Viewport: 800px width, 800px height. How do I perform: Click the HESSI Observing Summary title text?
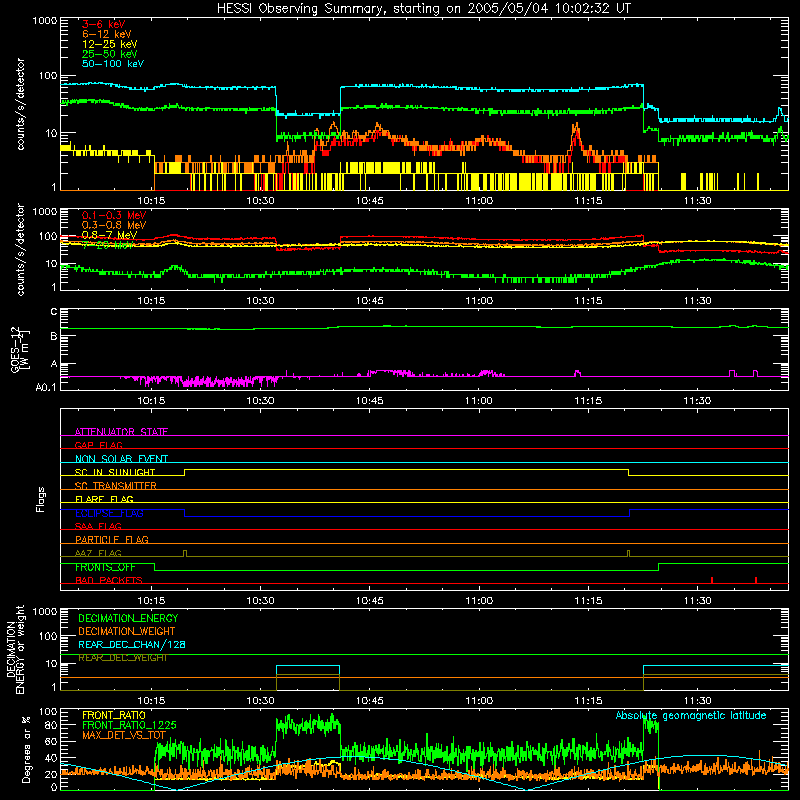pos(423,8)
